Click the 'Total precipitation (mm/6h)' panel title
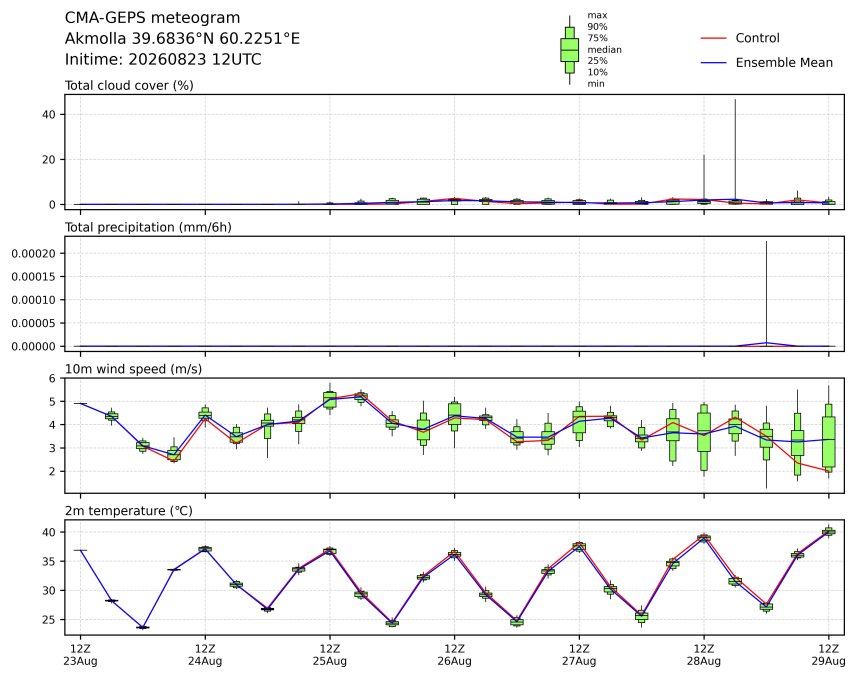 148,227
